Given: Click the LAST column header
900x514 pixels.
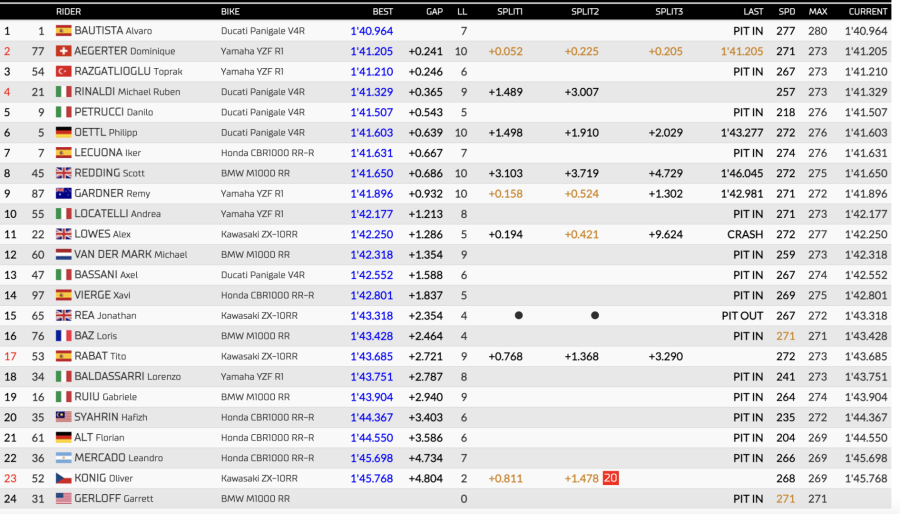Looking at the screenshot, I should point(754,11).
